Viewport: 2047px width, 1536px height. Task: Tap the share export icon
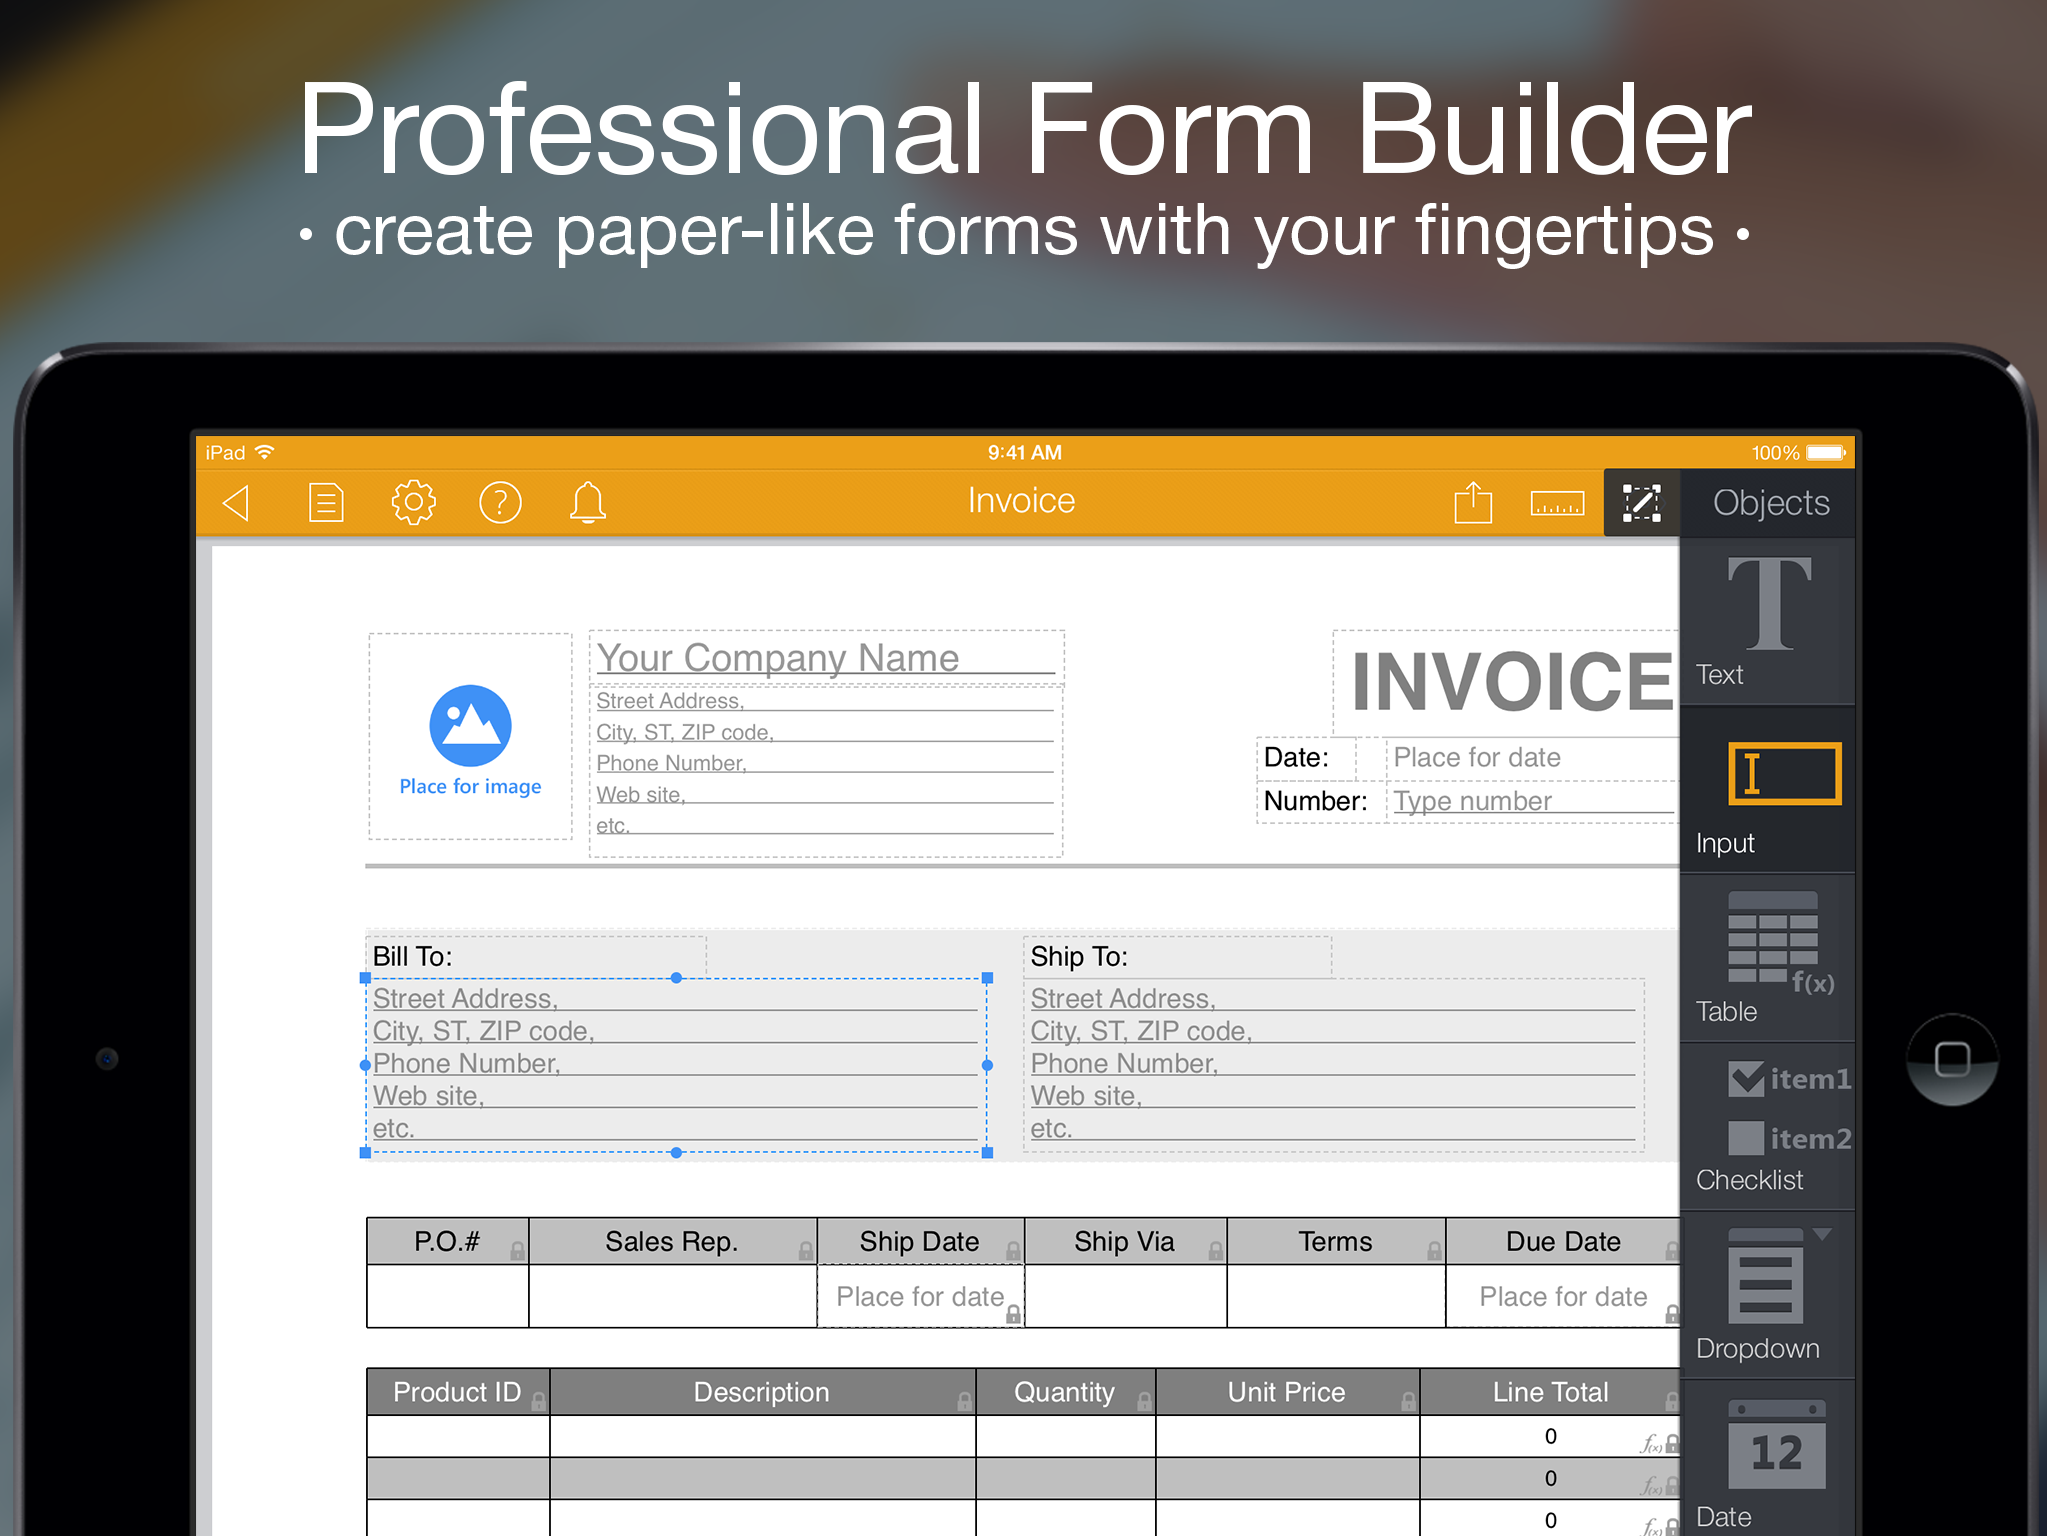click(x=1473, y=501)
